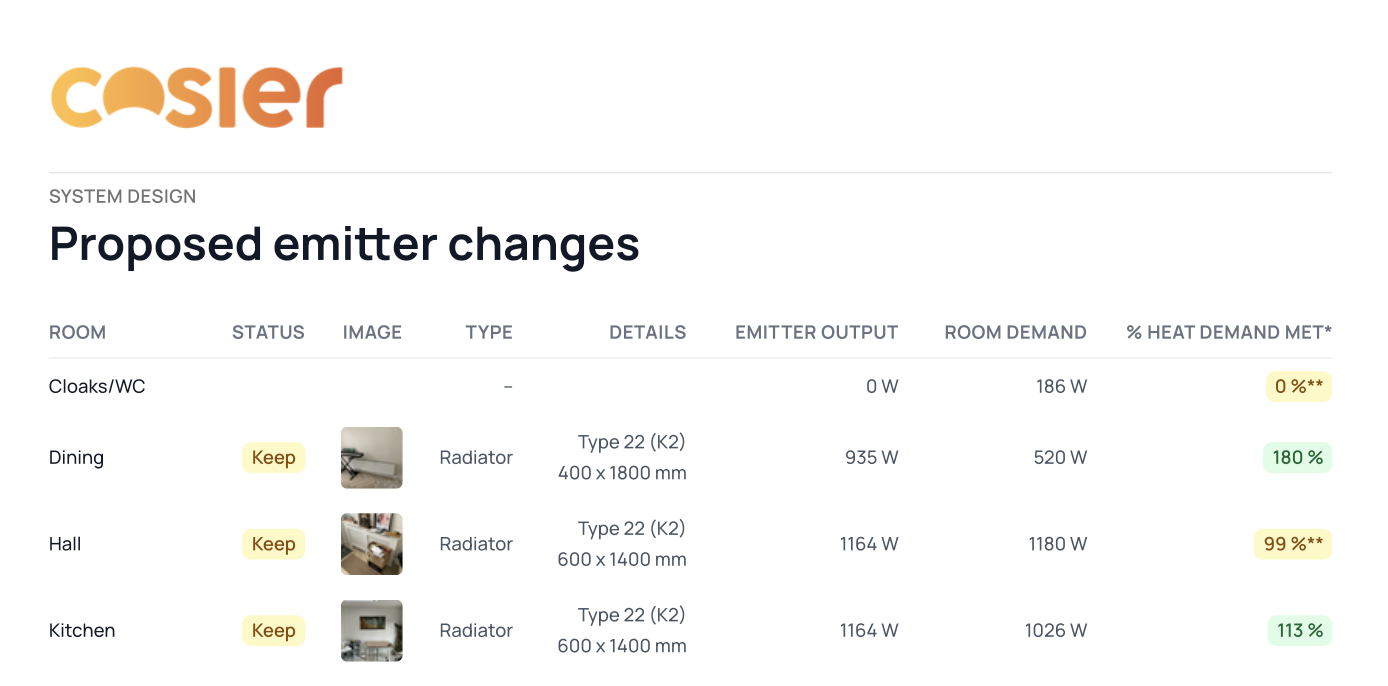Click the ROOM DEMAND column header

[1015, 333]
